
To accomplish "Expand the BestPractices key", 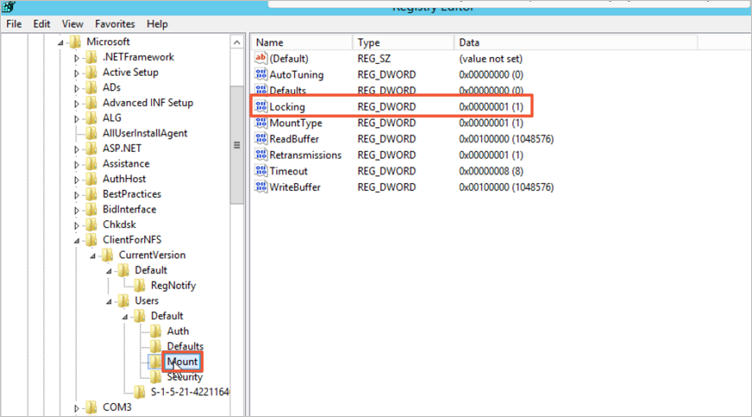I will pyautogui.click(x=76, y=195).
